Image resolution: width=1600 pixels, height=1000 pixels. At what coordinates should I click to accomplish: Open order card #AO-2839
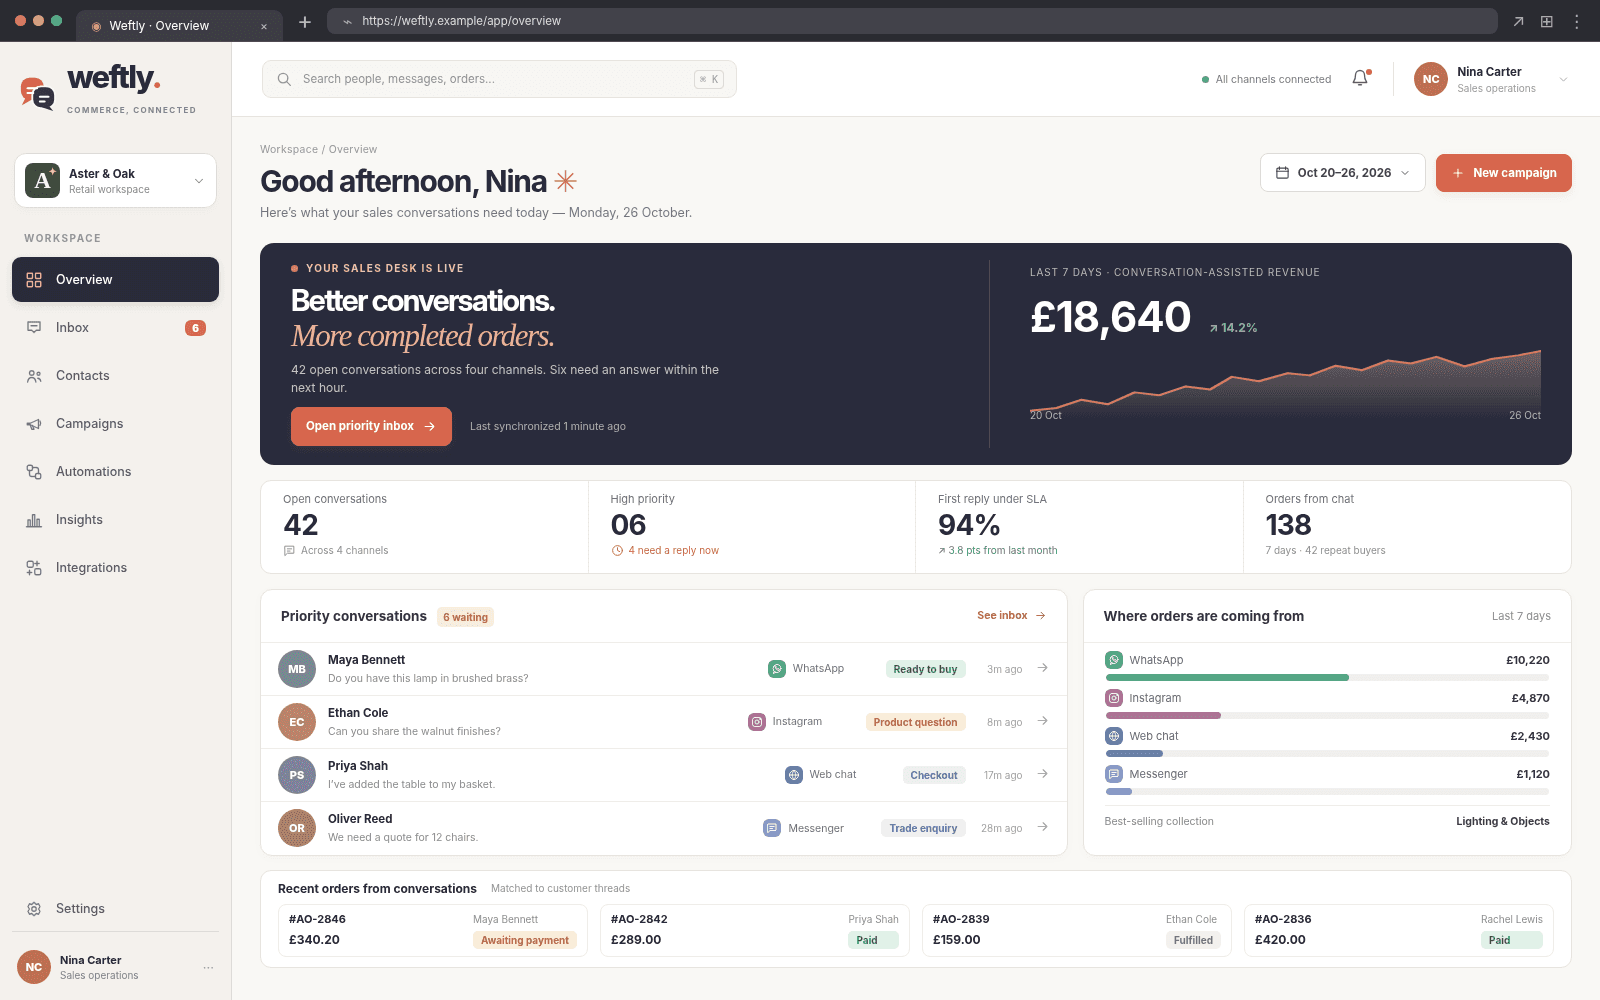click(x=1077, y=930)
